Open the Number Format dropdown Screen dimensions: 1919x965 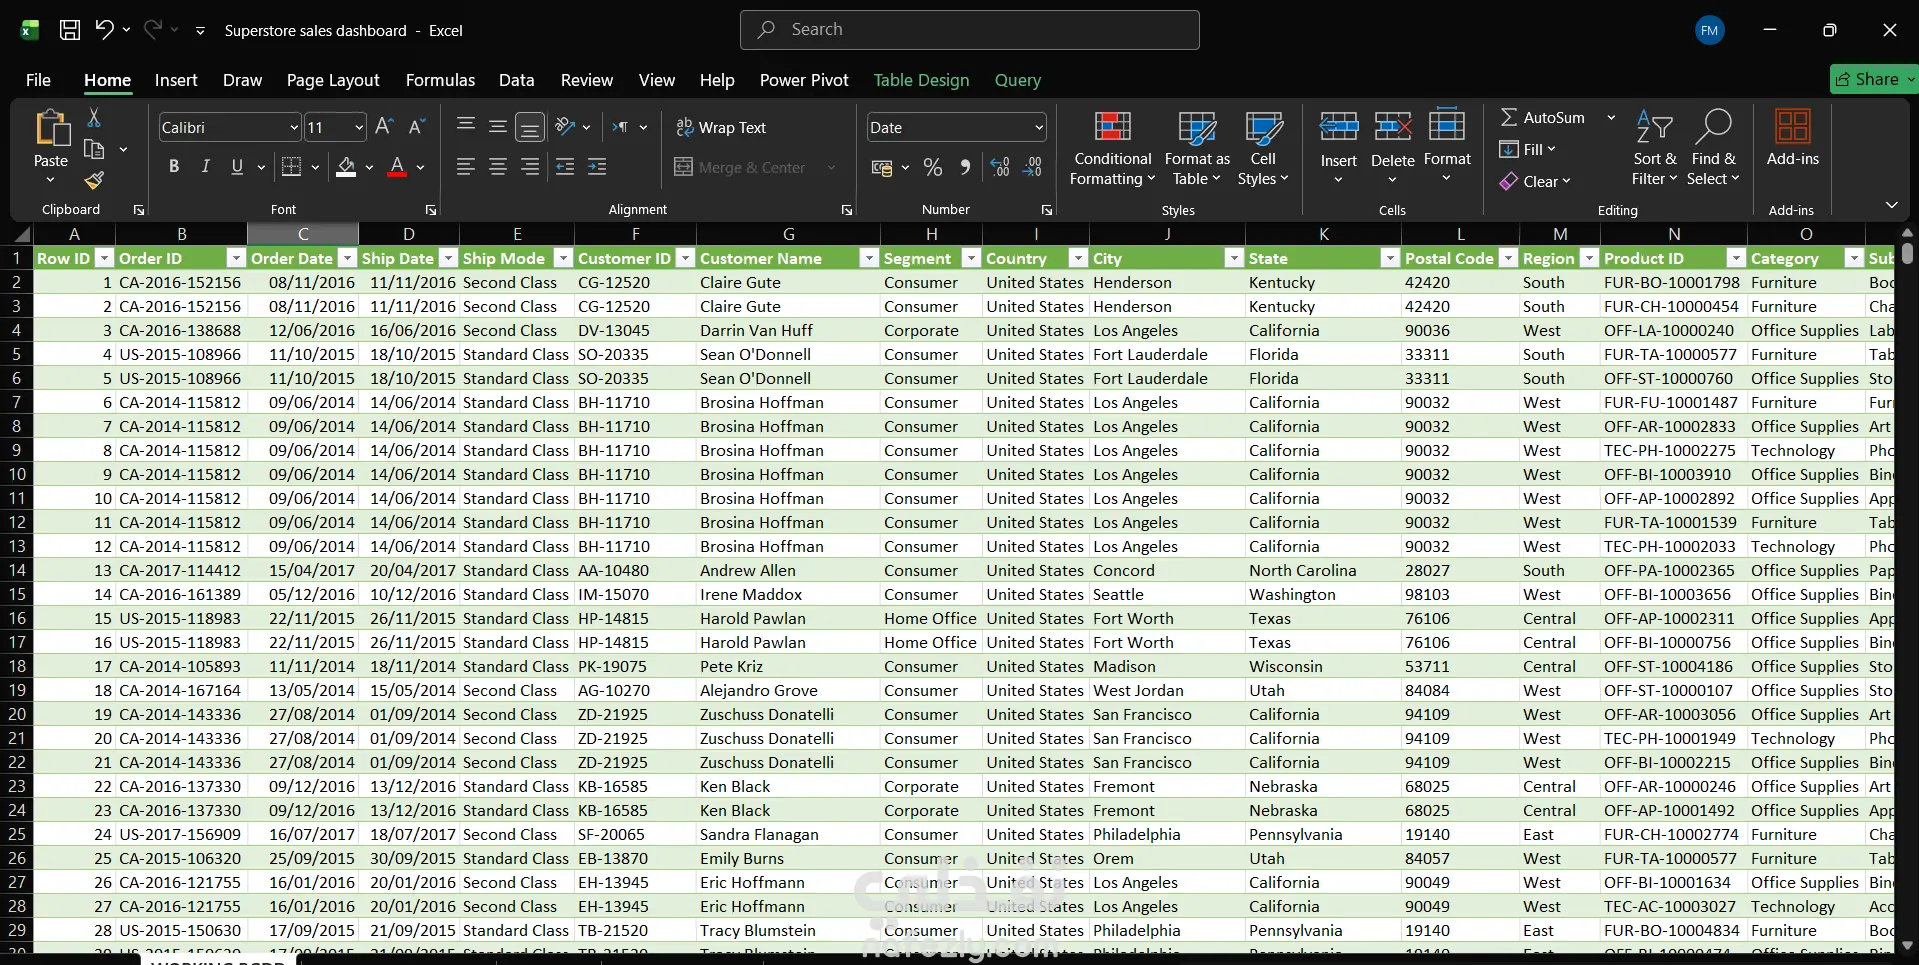(x=1039, y=127)
